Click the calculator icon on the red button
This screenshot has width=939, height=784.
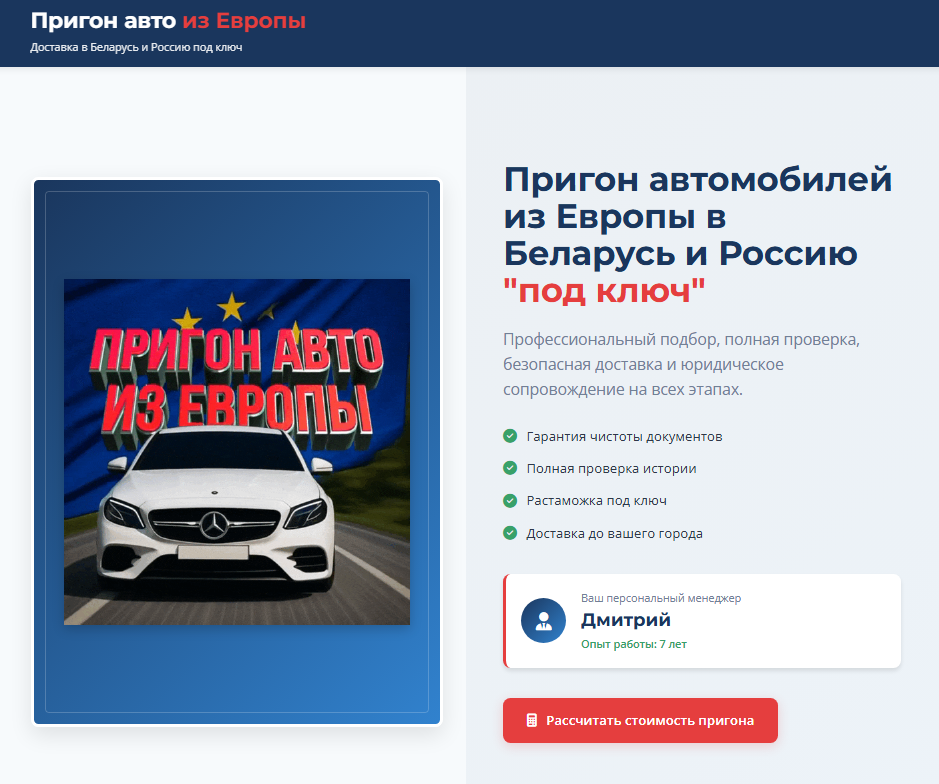[533, 720]
